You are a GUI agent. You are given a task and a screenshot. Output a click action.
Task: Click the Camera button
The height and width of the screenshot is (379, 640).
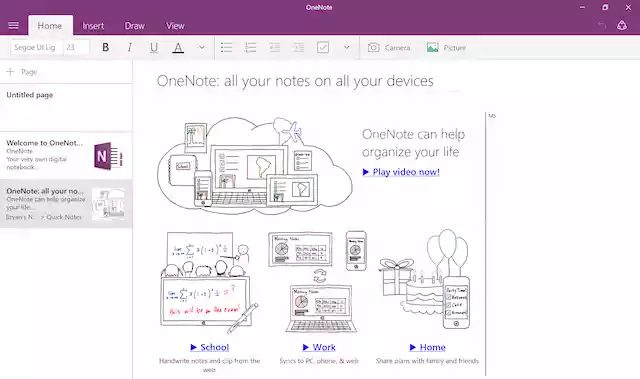389,48
